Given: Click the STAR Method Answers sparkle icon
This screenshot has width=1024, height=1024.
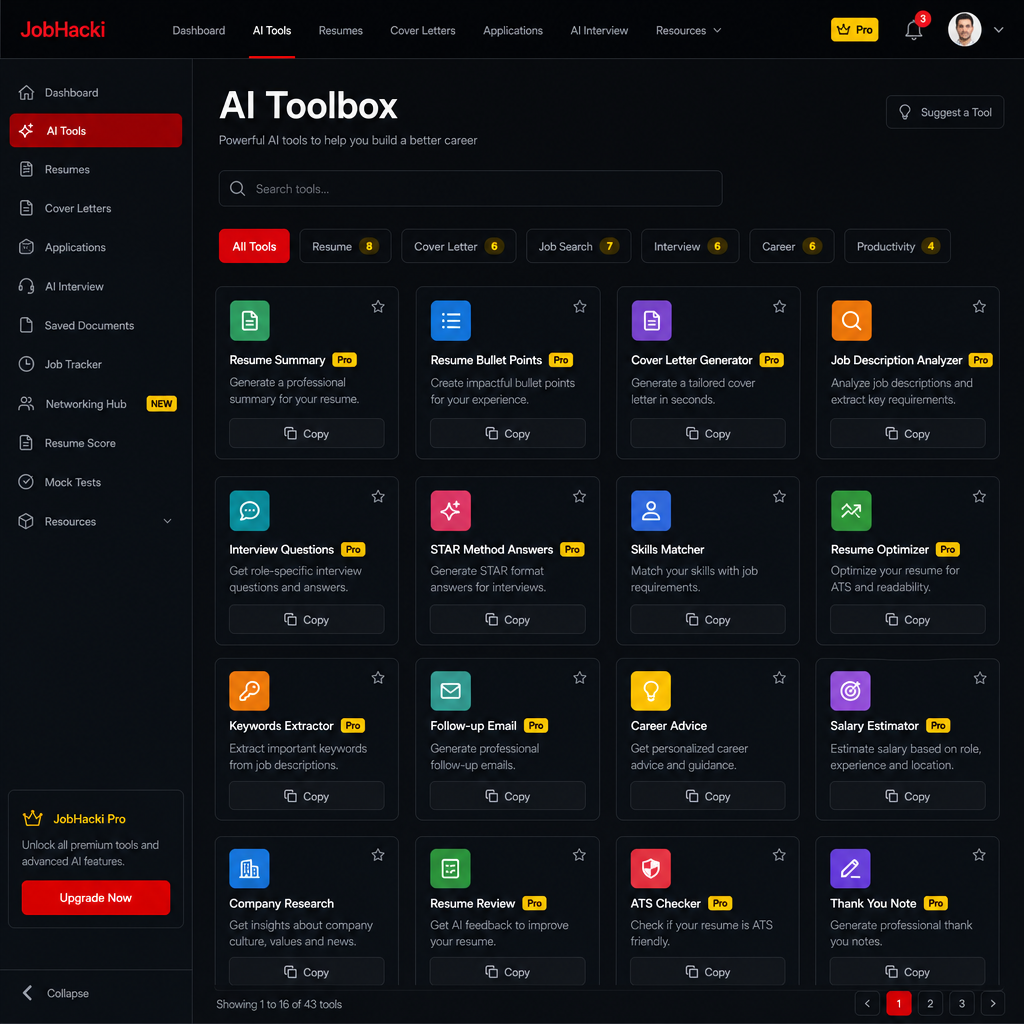Looking at the screenshot, I should coord(451,510).
